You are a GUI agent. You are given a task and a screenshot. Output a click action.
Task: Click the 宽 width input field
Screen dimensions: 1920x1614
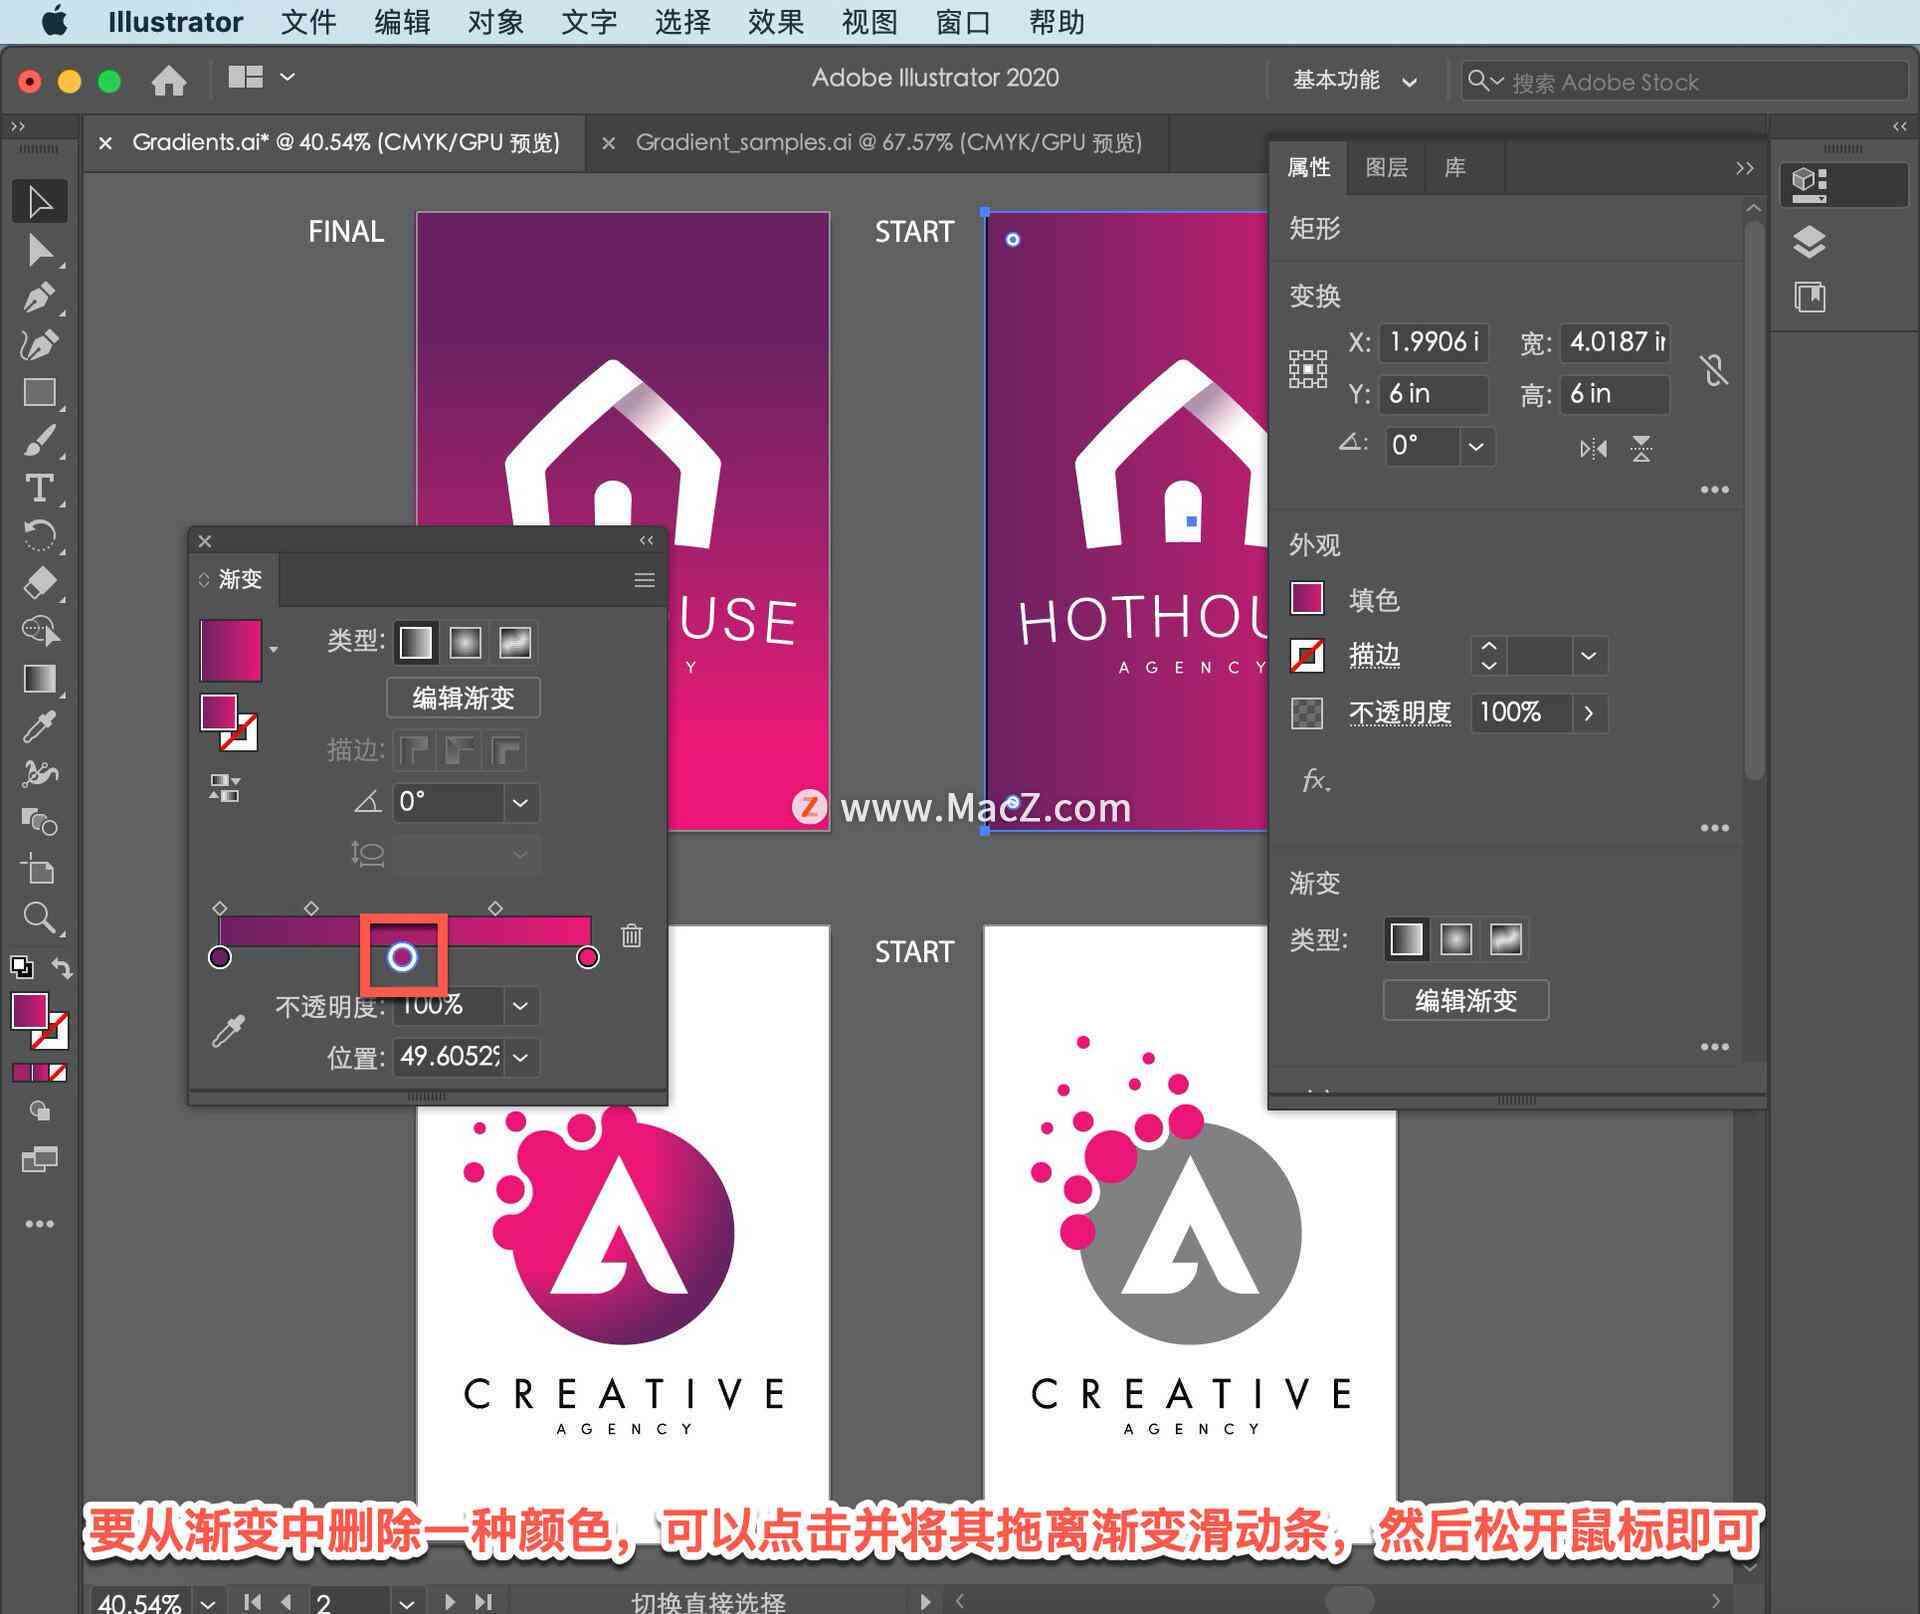point(1615,342)
